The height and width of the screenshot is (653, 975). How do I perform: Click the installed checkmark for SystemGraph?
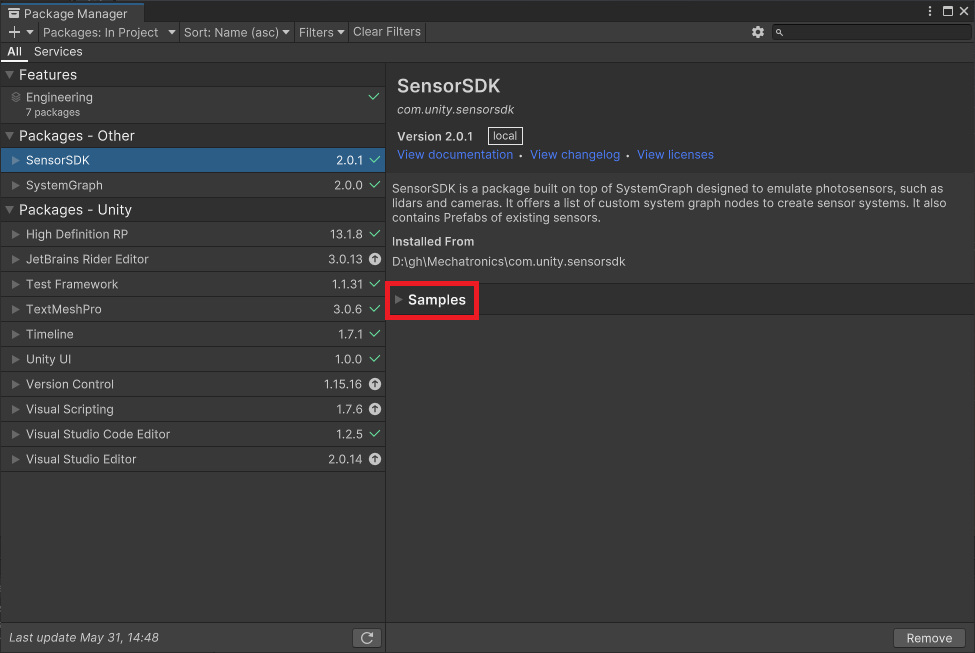click(x=375, y=185)
